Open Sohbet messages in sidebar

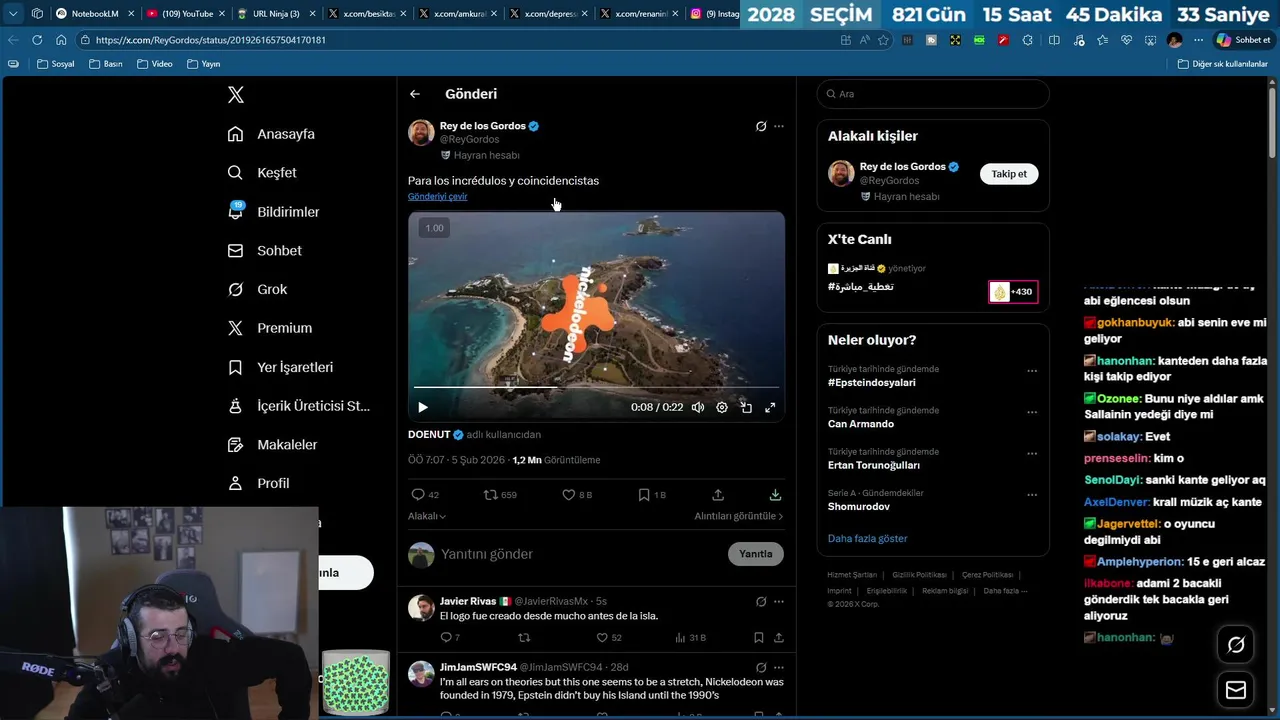[264, 251]
